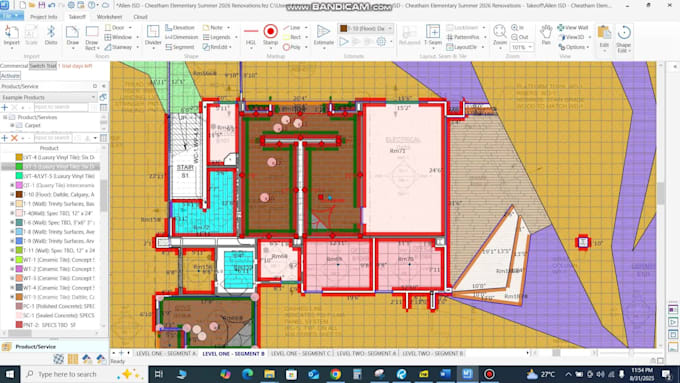Screen dimensions: 680x383
Task: Open the T-Seam tool
Action: 433,36
